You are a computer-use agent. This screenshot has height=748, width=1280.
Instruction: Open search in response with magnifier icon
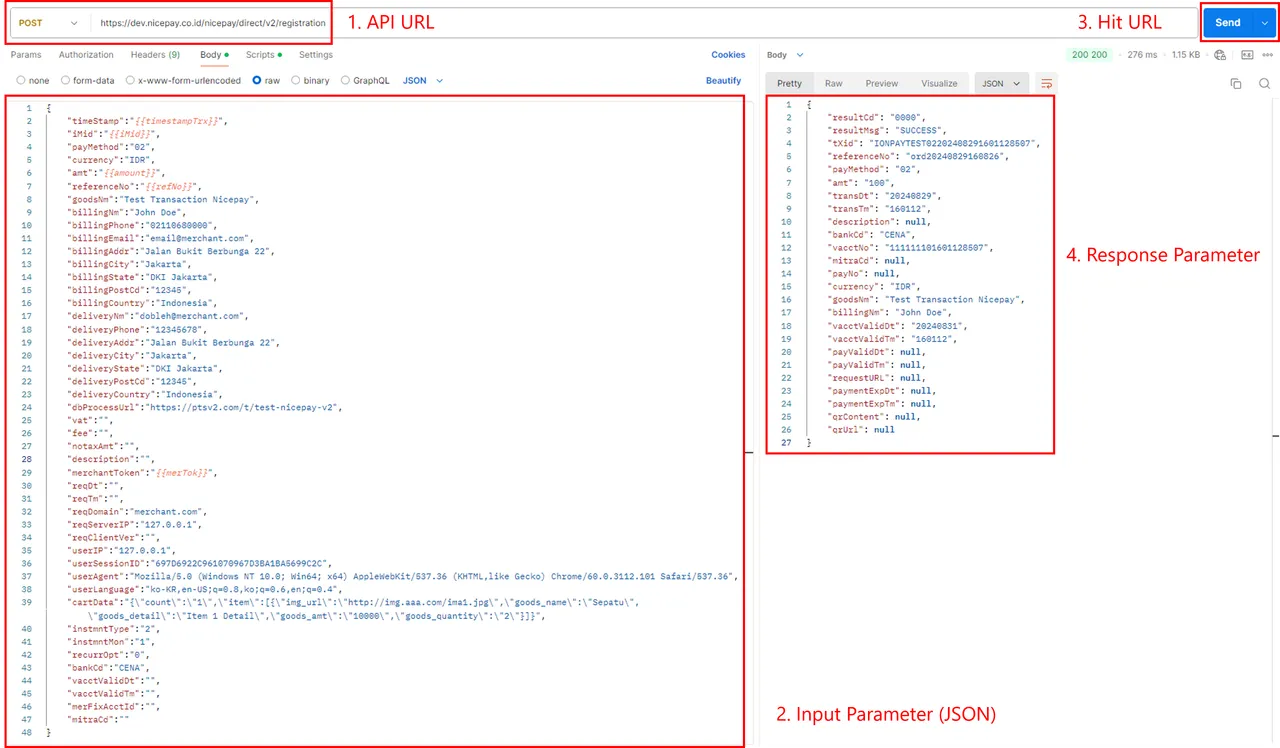(1264, 83)
